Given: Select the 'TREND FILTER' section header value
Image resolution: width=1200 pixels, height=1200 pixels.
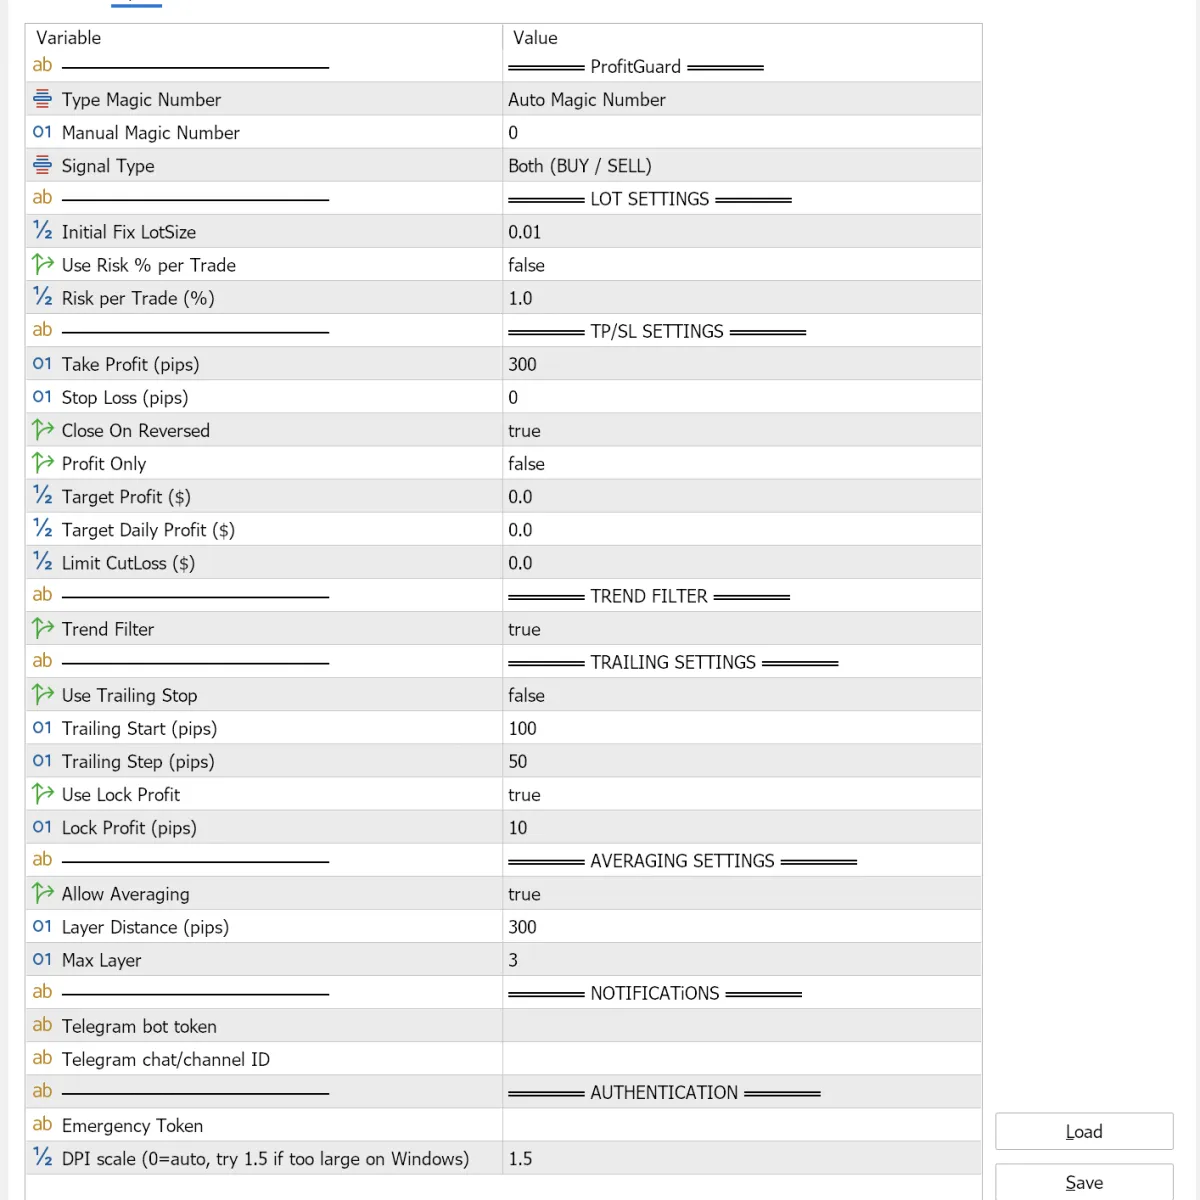Looking at the screenshot, I should click(x=649, y=596).
